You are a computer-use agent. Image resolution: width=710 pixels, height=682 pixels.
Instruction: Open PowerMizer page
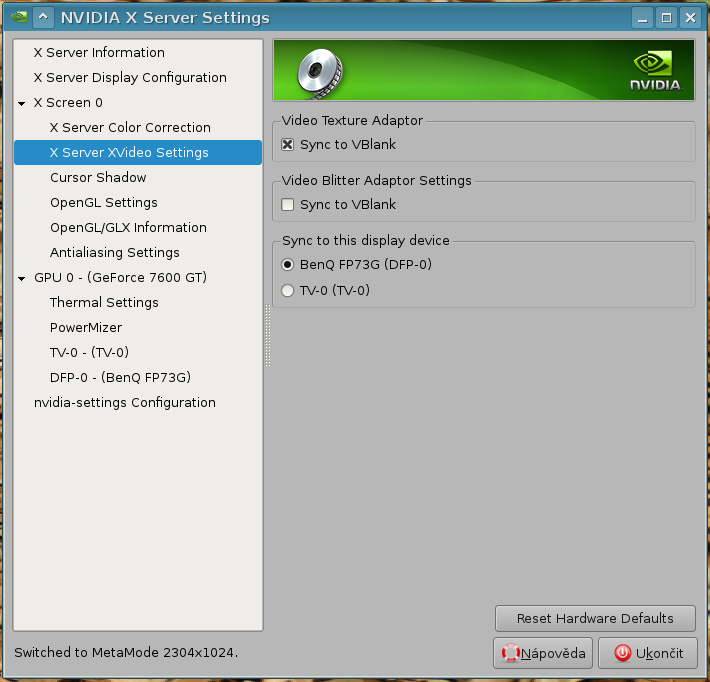click(x=86, y=327)
